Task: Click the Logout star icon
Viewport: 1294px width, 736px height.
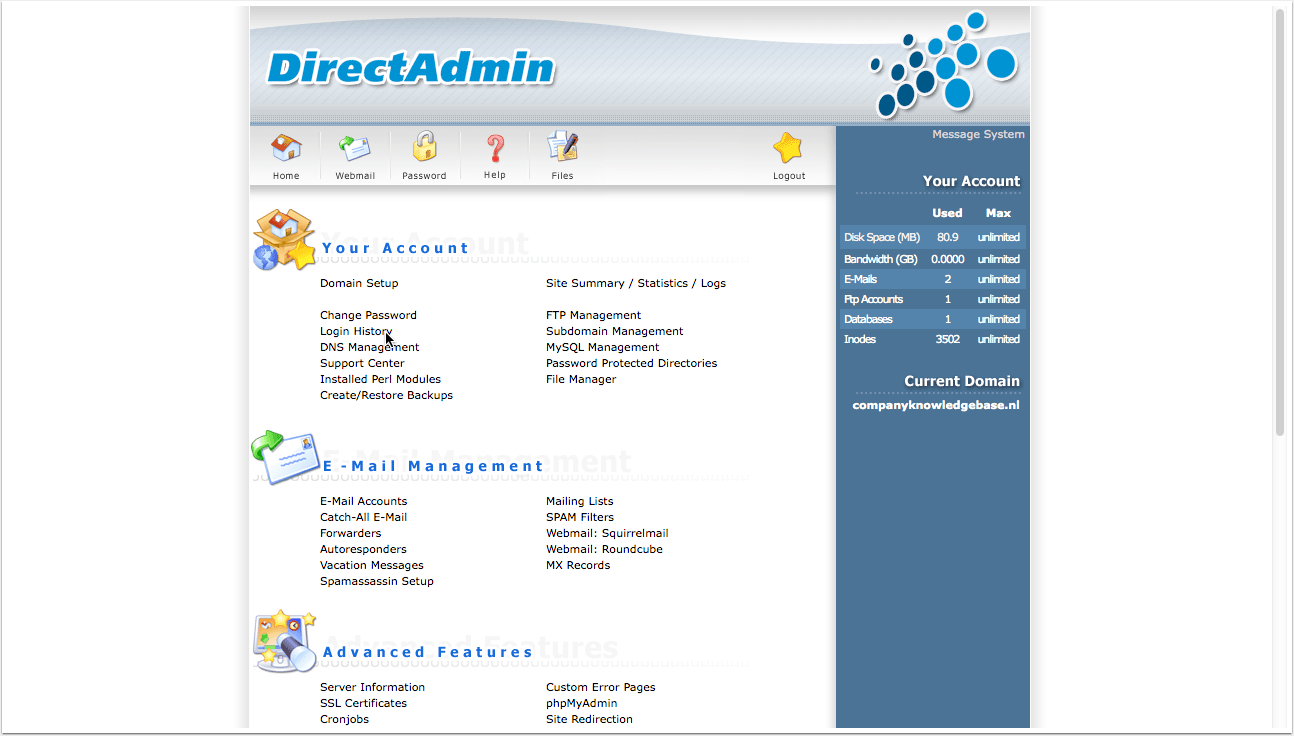Action: pos(788,148)
